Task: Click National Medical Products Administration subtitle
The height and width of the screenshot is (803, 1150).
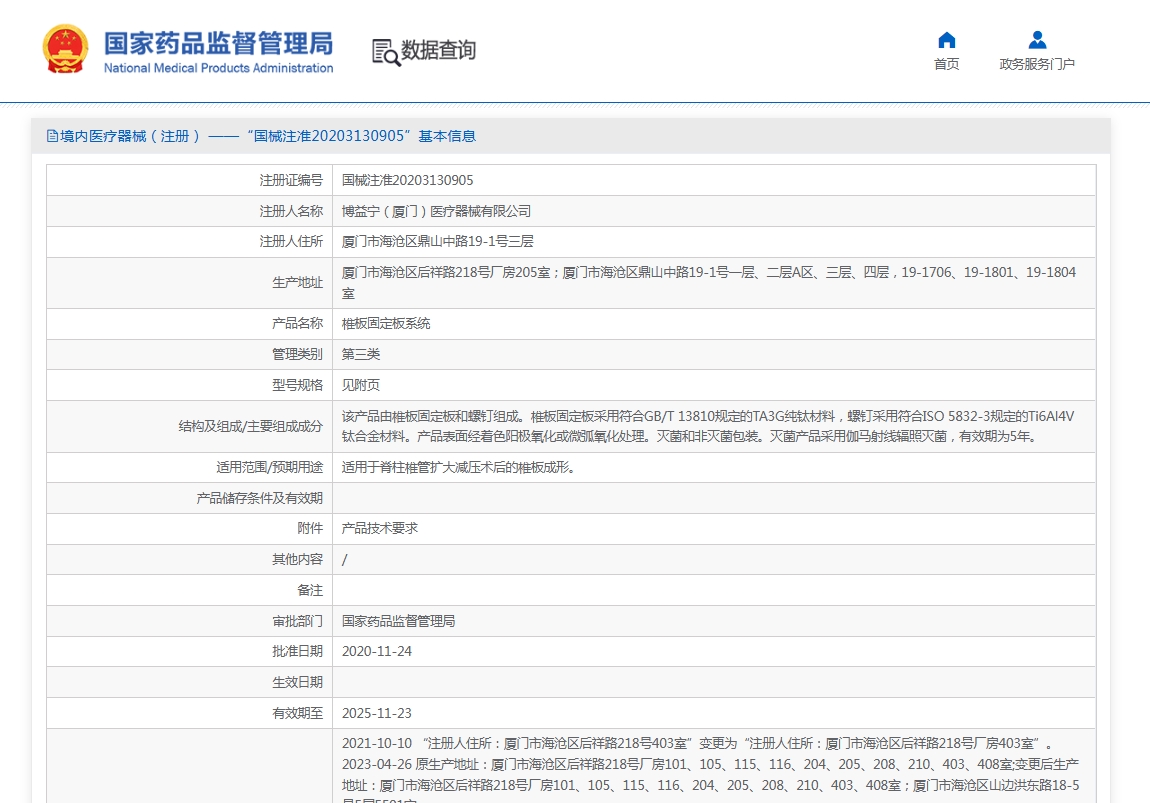Action: (219, 68)
